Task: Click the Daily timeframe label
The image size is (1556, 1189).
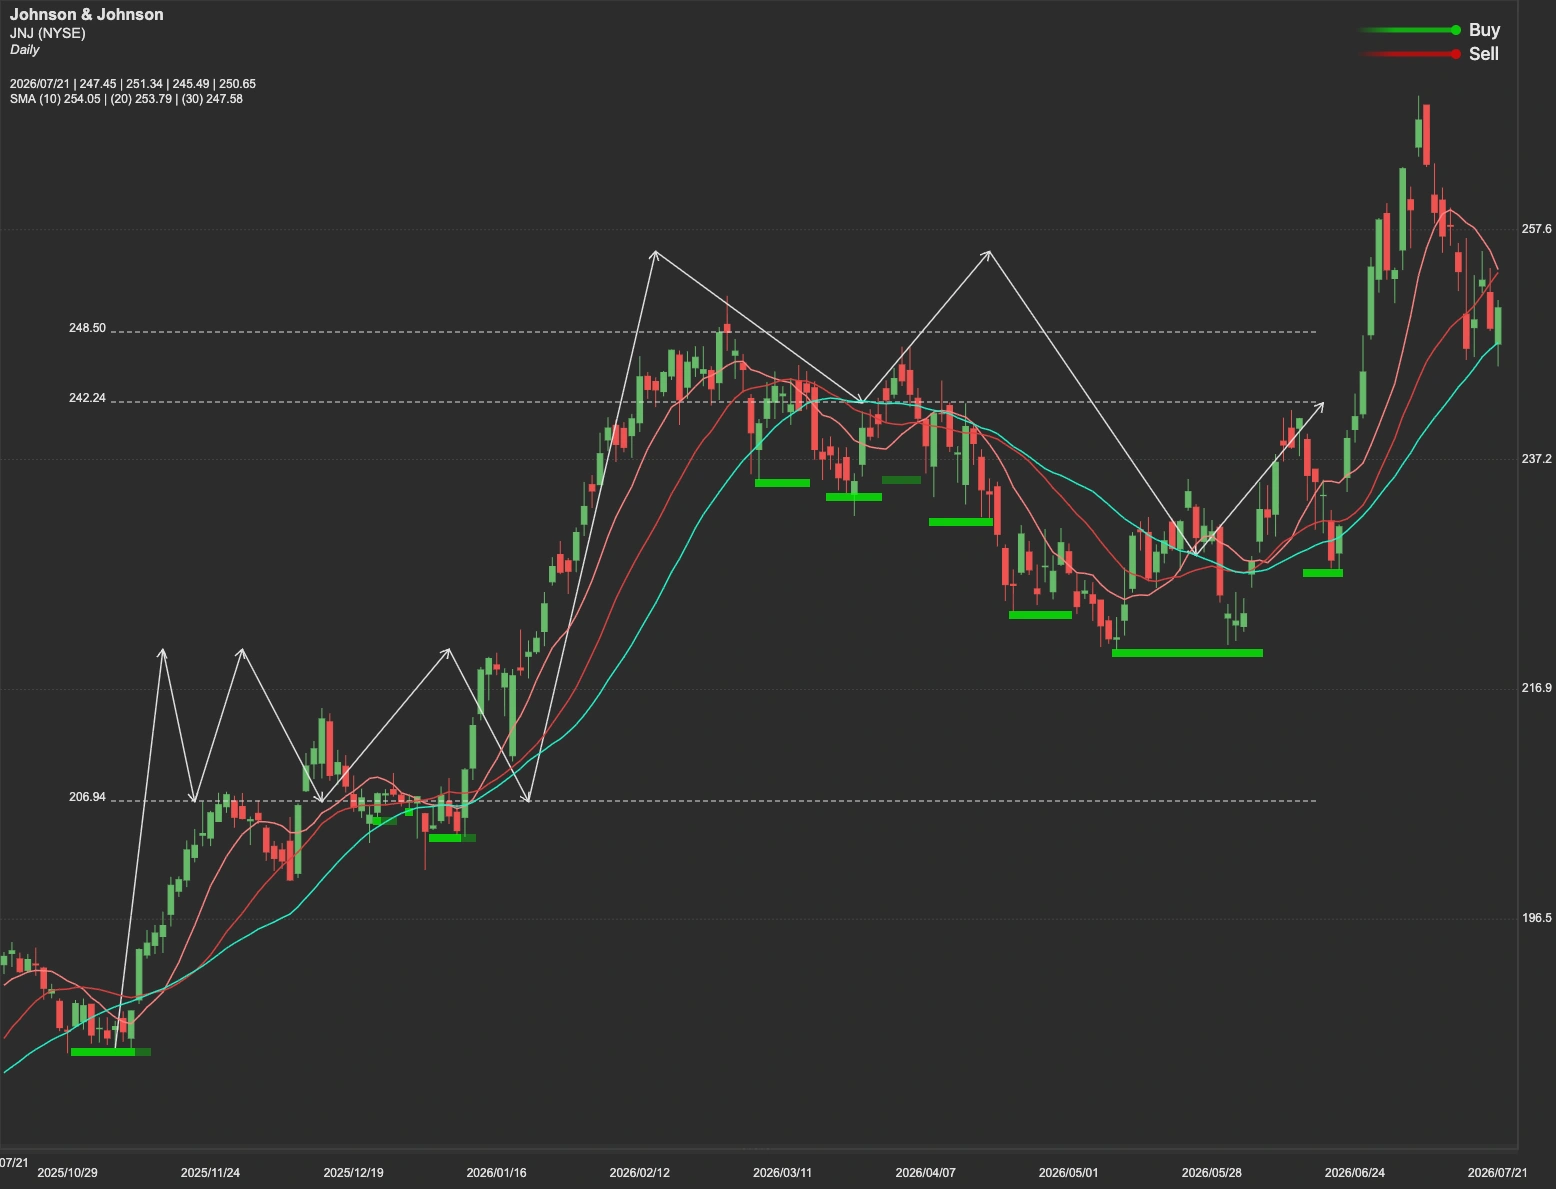Action: point(25,49)
